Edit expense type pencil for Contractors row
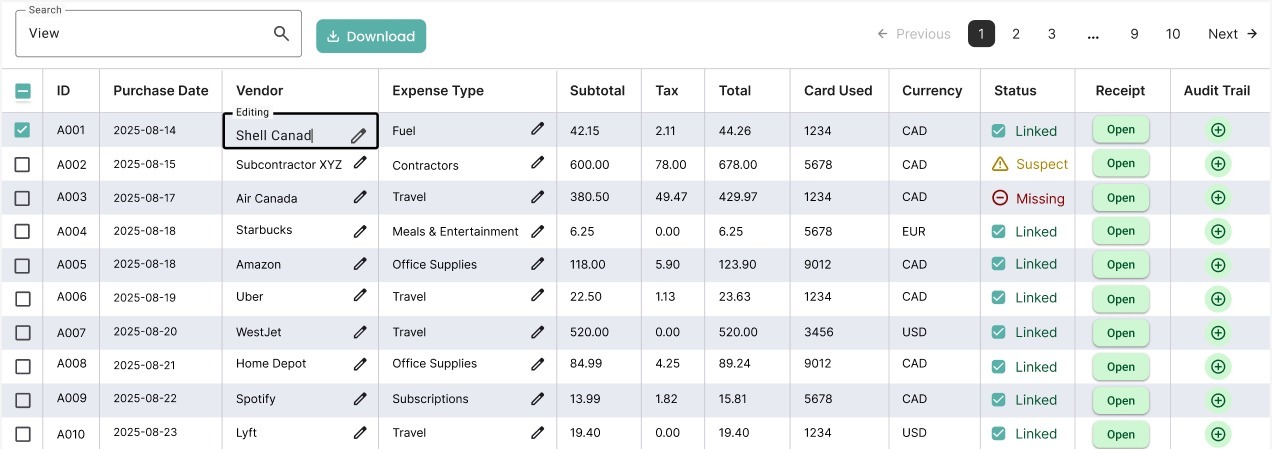 tap(538, 162)
